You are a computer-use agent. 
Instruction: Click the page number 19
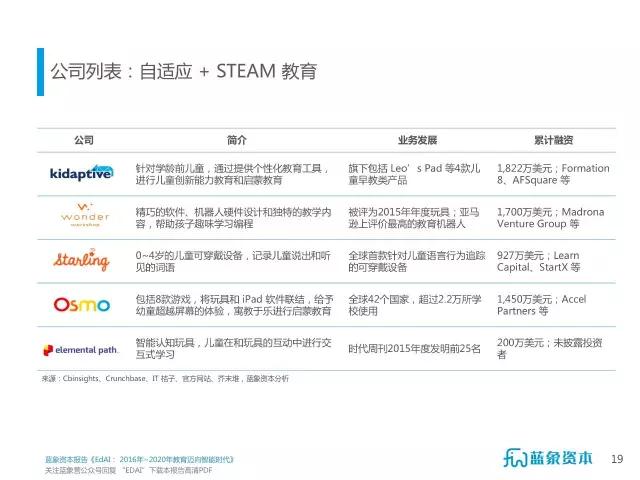[617, 459]
